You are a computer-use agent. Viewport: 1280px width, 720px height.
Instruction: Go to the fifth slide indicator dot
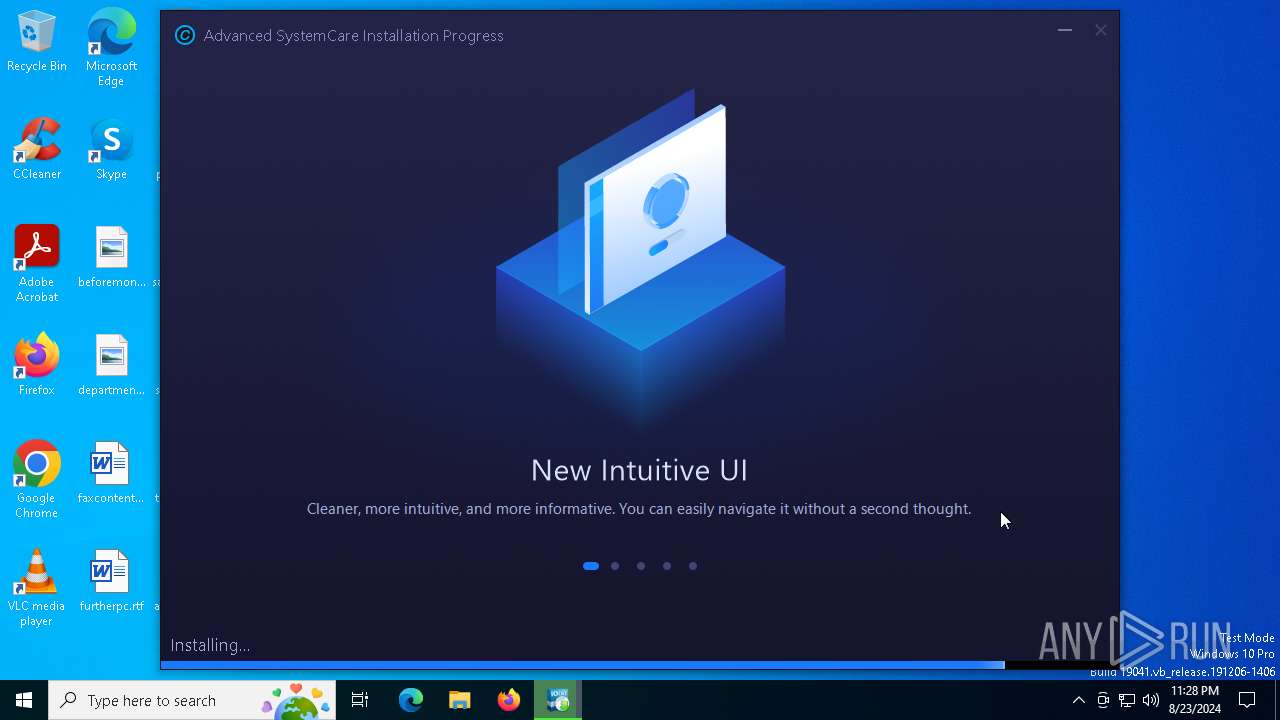(693, 566)
